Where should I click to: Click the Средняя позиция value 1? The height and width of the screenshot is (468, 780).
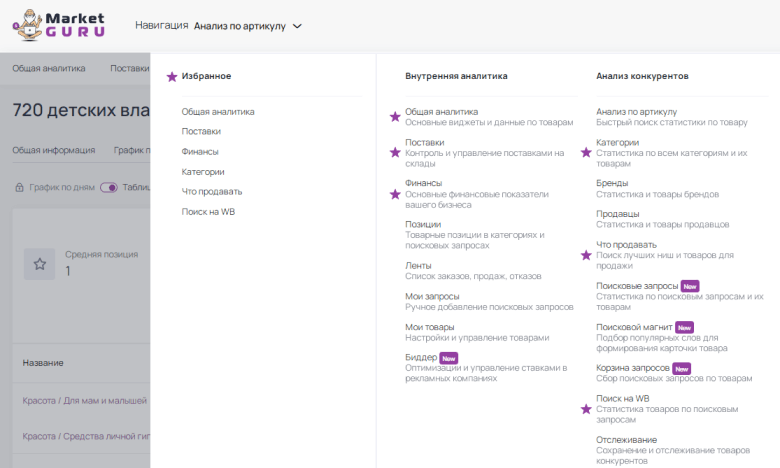tap(68, 271)
